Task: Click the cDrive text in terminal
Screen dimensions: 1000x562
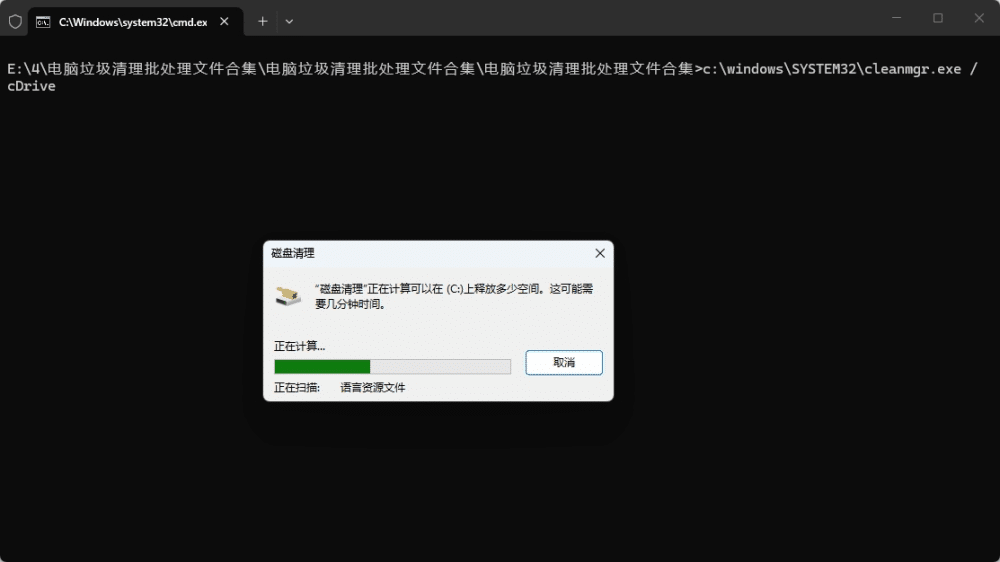Action: coord(31,86)
